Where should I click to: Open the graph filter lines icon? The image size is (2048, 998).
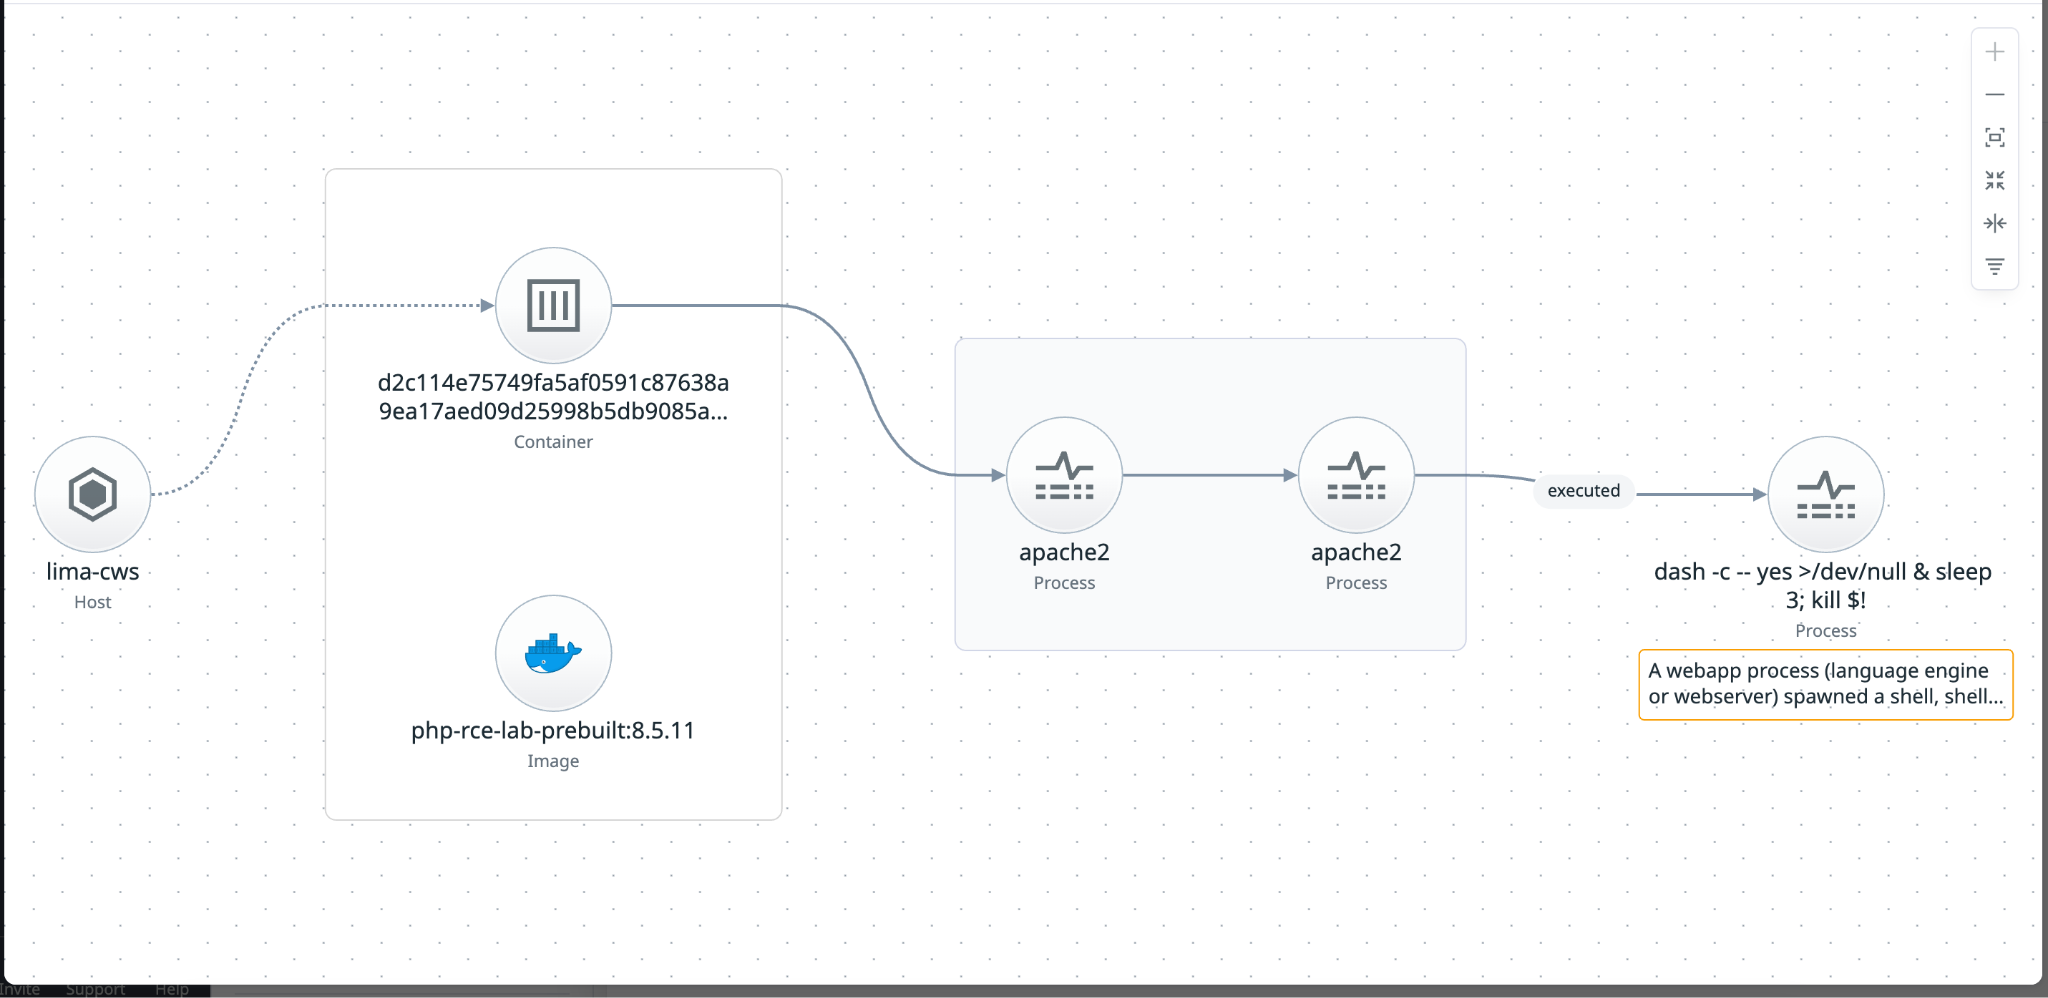tap(1994, 267)
